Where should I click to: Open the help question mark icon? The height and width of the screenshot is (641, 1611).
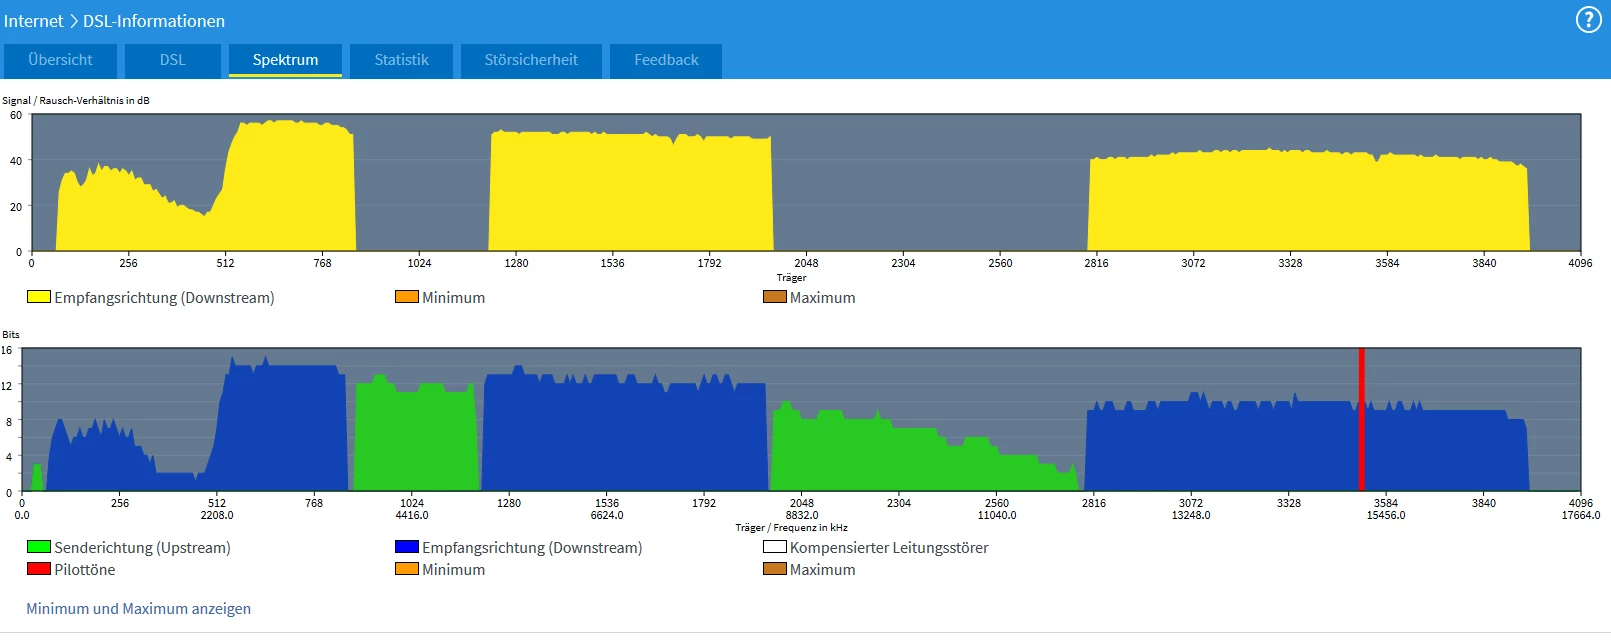coord(1588,20)
